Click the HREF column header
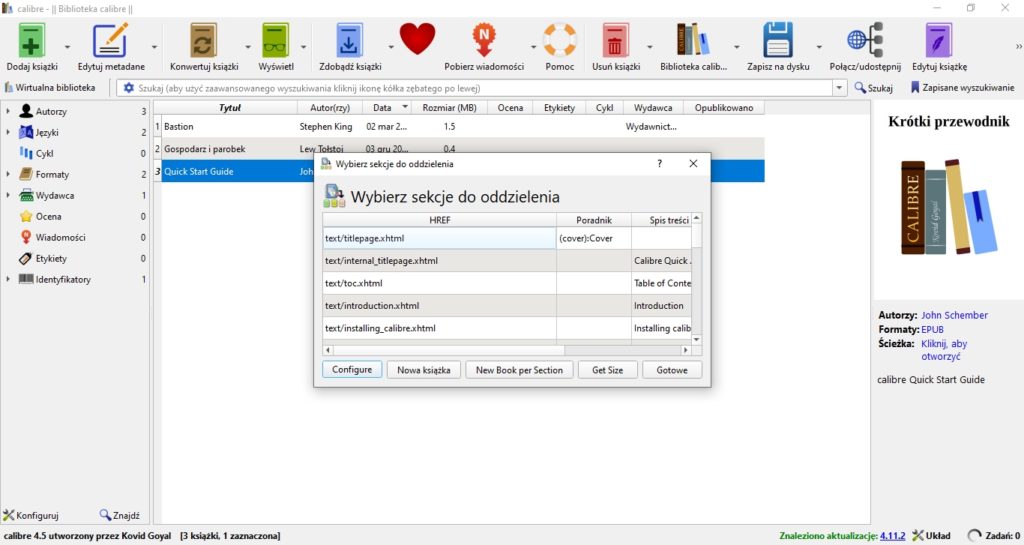 440,220
